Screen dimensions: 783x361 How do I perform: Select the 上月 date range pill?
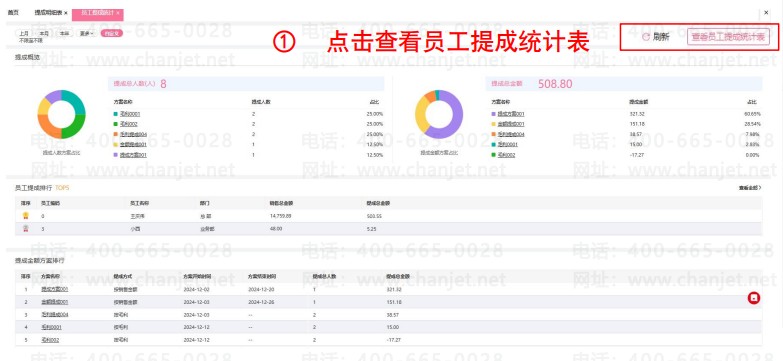pyautogui.click(x=24, y=33)
